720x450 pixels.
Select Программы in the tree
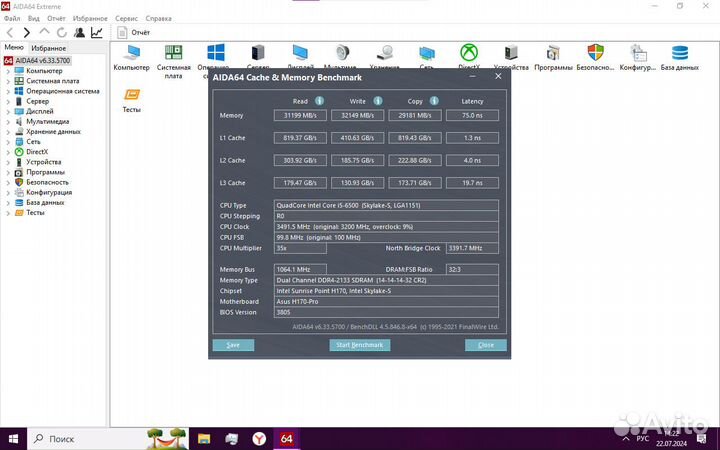pos(45,172)
